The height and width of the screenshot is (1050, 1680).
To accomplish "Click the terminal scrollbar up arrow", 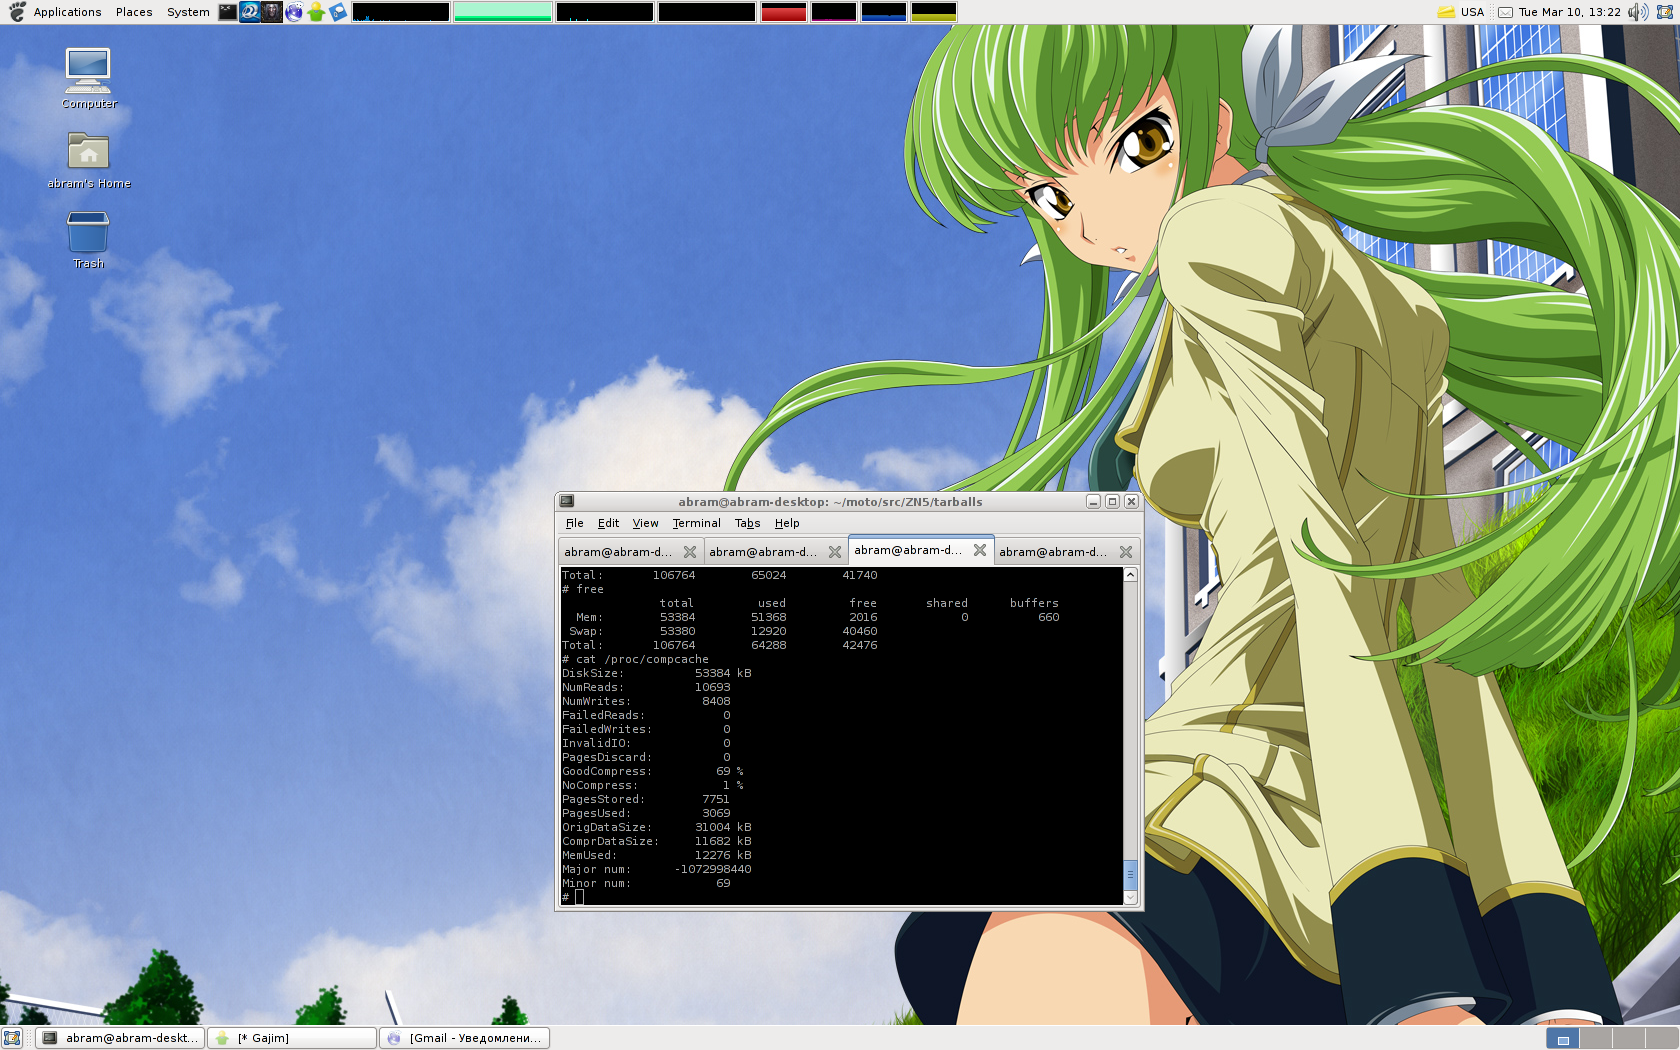I will [1130, 575].
